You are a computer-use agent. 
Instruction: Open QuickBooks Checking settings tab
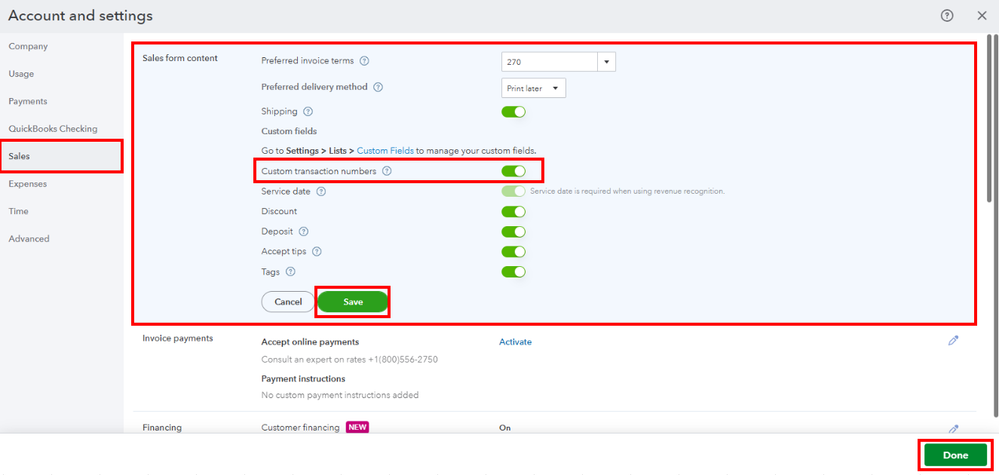coord(53,129)
